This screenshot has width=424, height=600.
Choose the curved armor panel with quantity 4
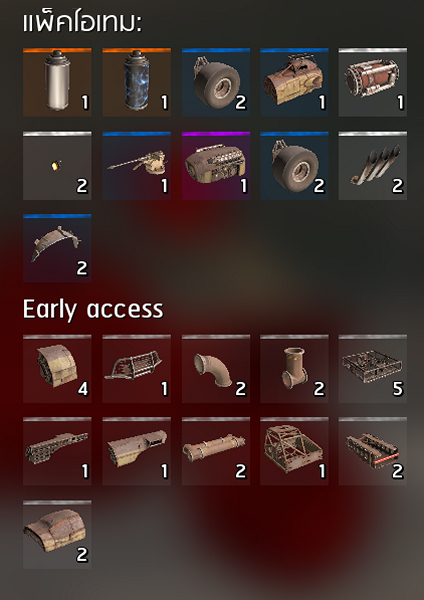(x=57, y=369)
